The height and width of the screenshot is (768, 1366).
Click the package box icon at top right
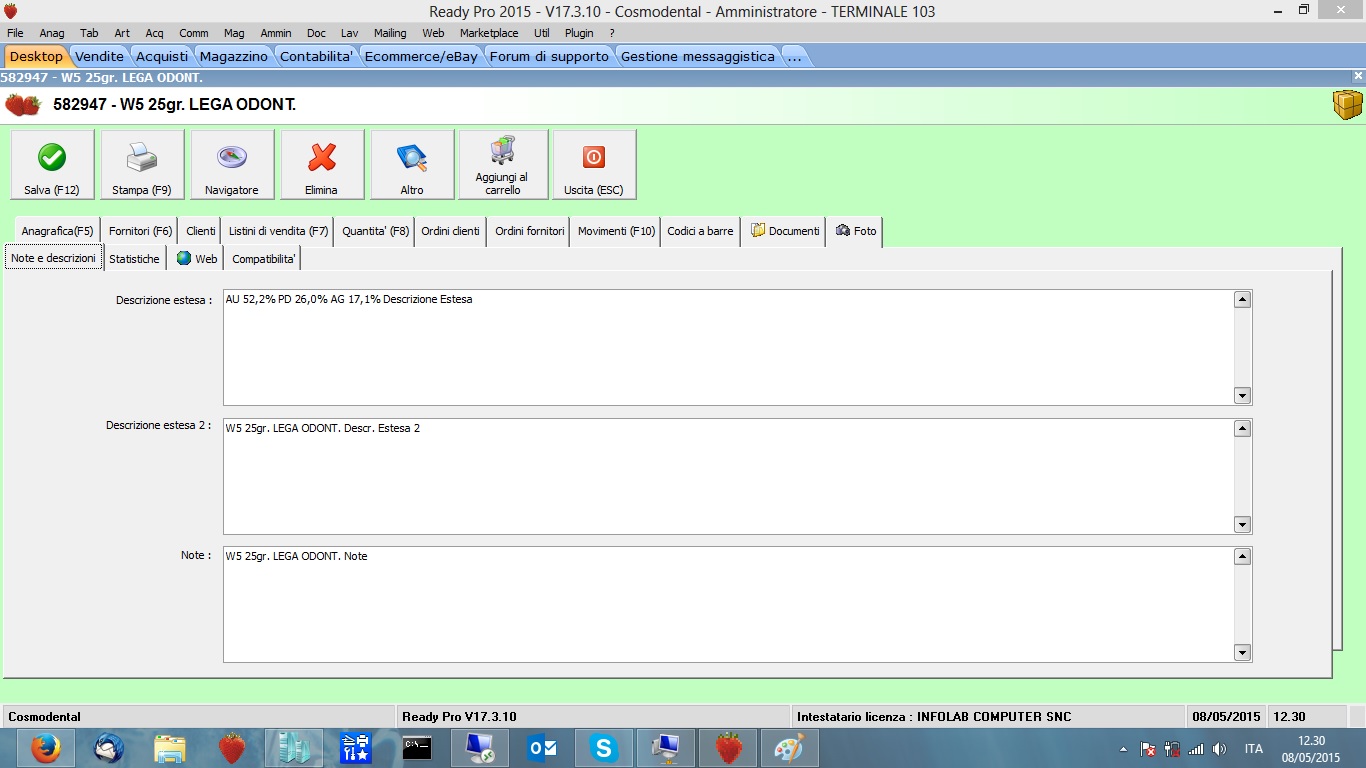click(x=1348, y=104)
